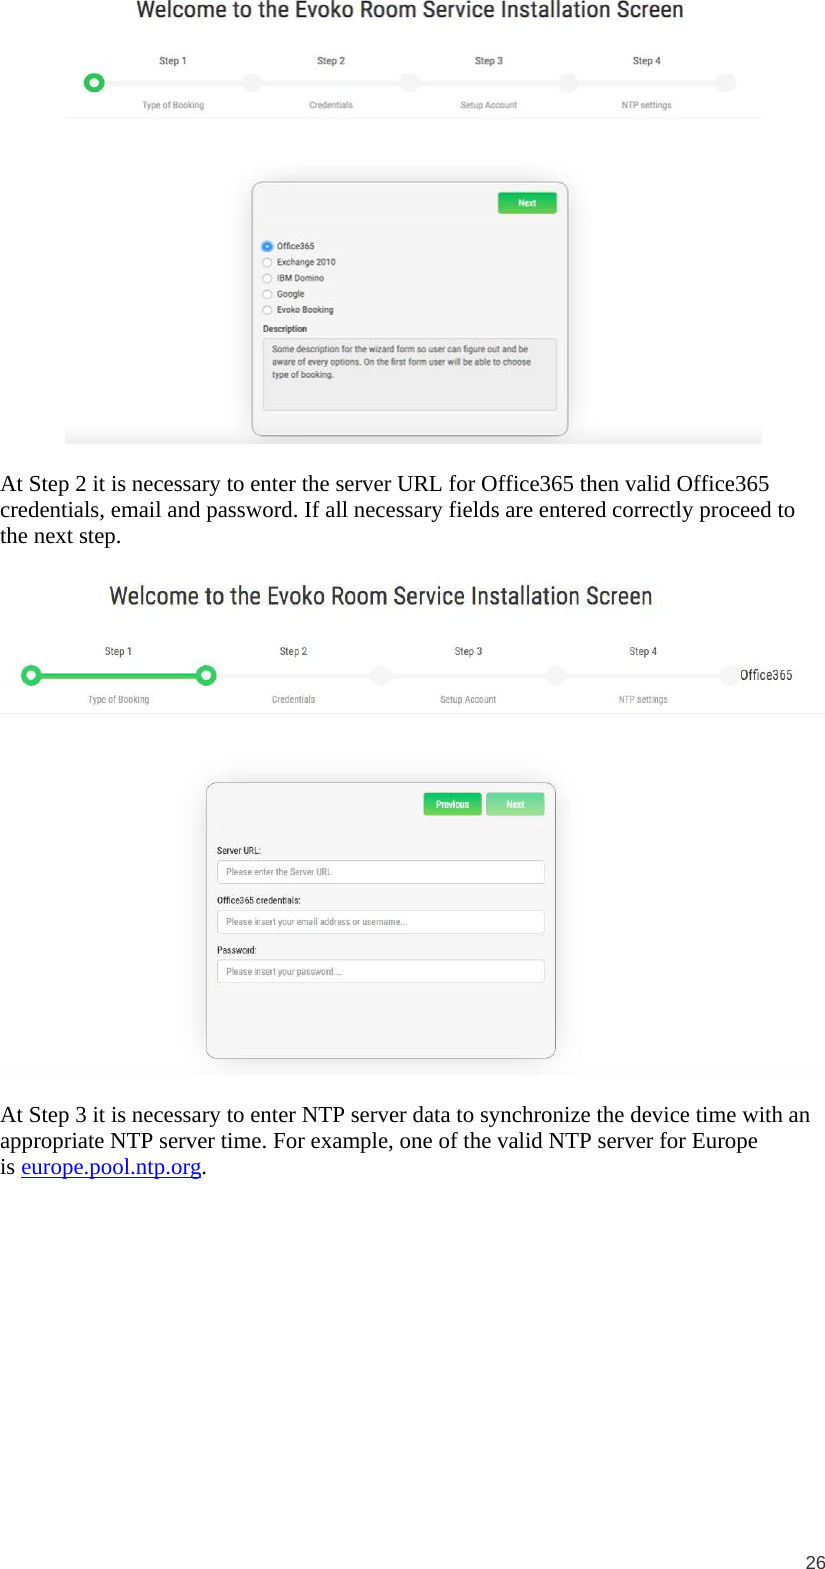Click Next on the booking type screen

pos(527,202)
